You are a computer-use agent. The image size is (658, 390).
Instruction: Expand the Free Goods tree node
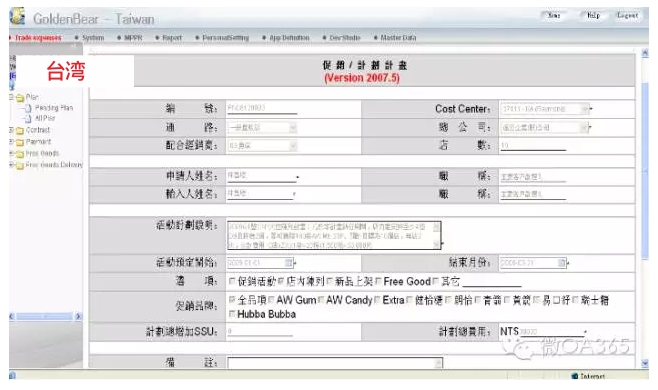tap(11, 154)
